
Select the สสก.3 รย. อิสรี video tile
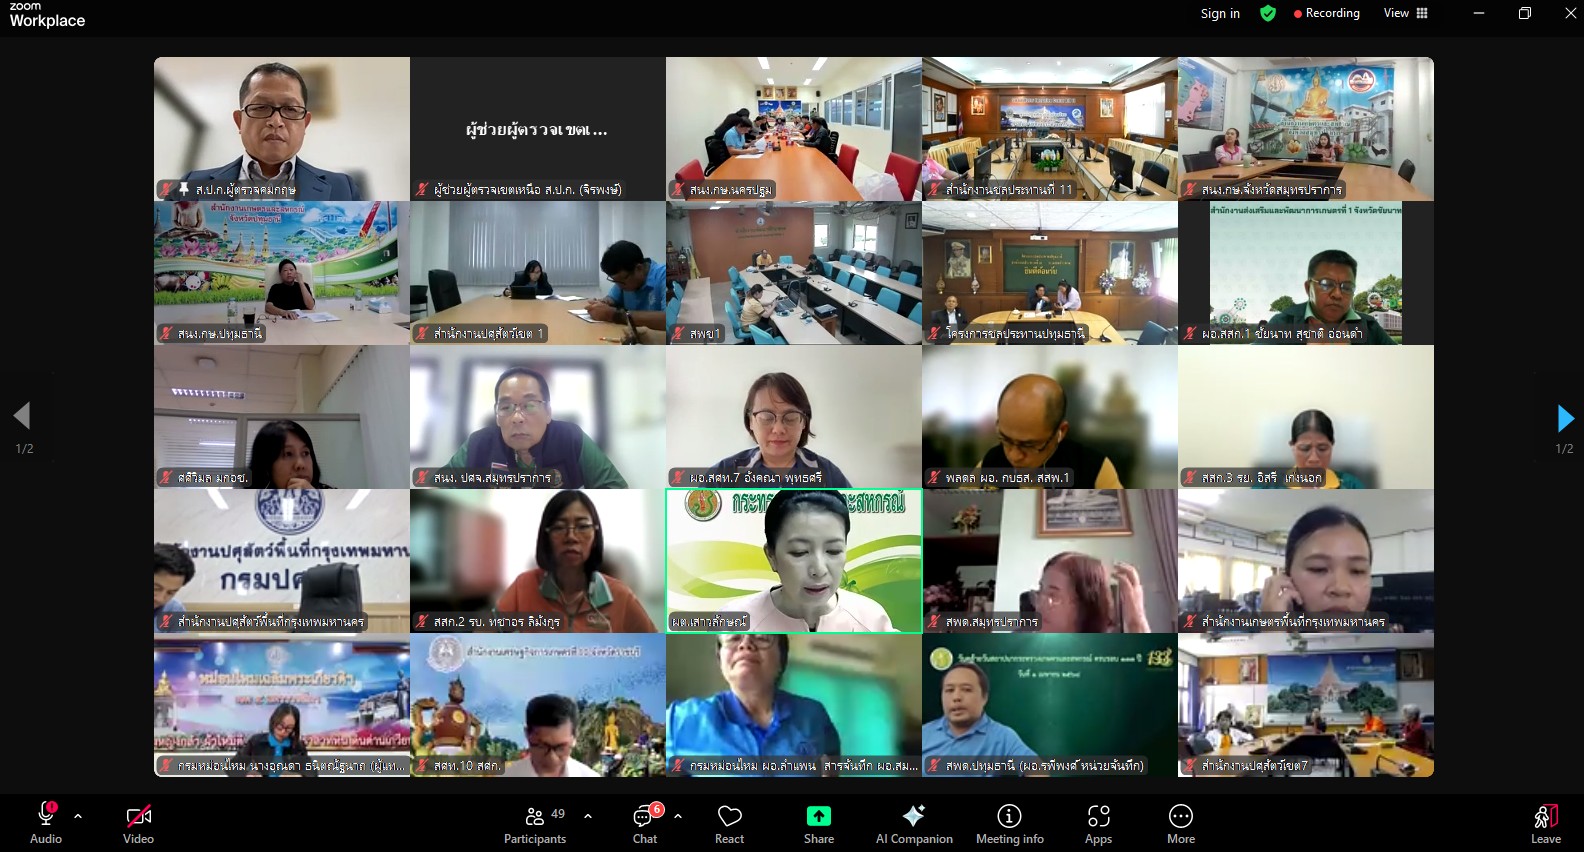click(1306, 417)
